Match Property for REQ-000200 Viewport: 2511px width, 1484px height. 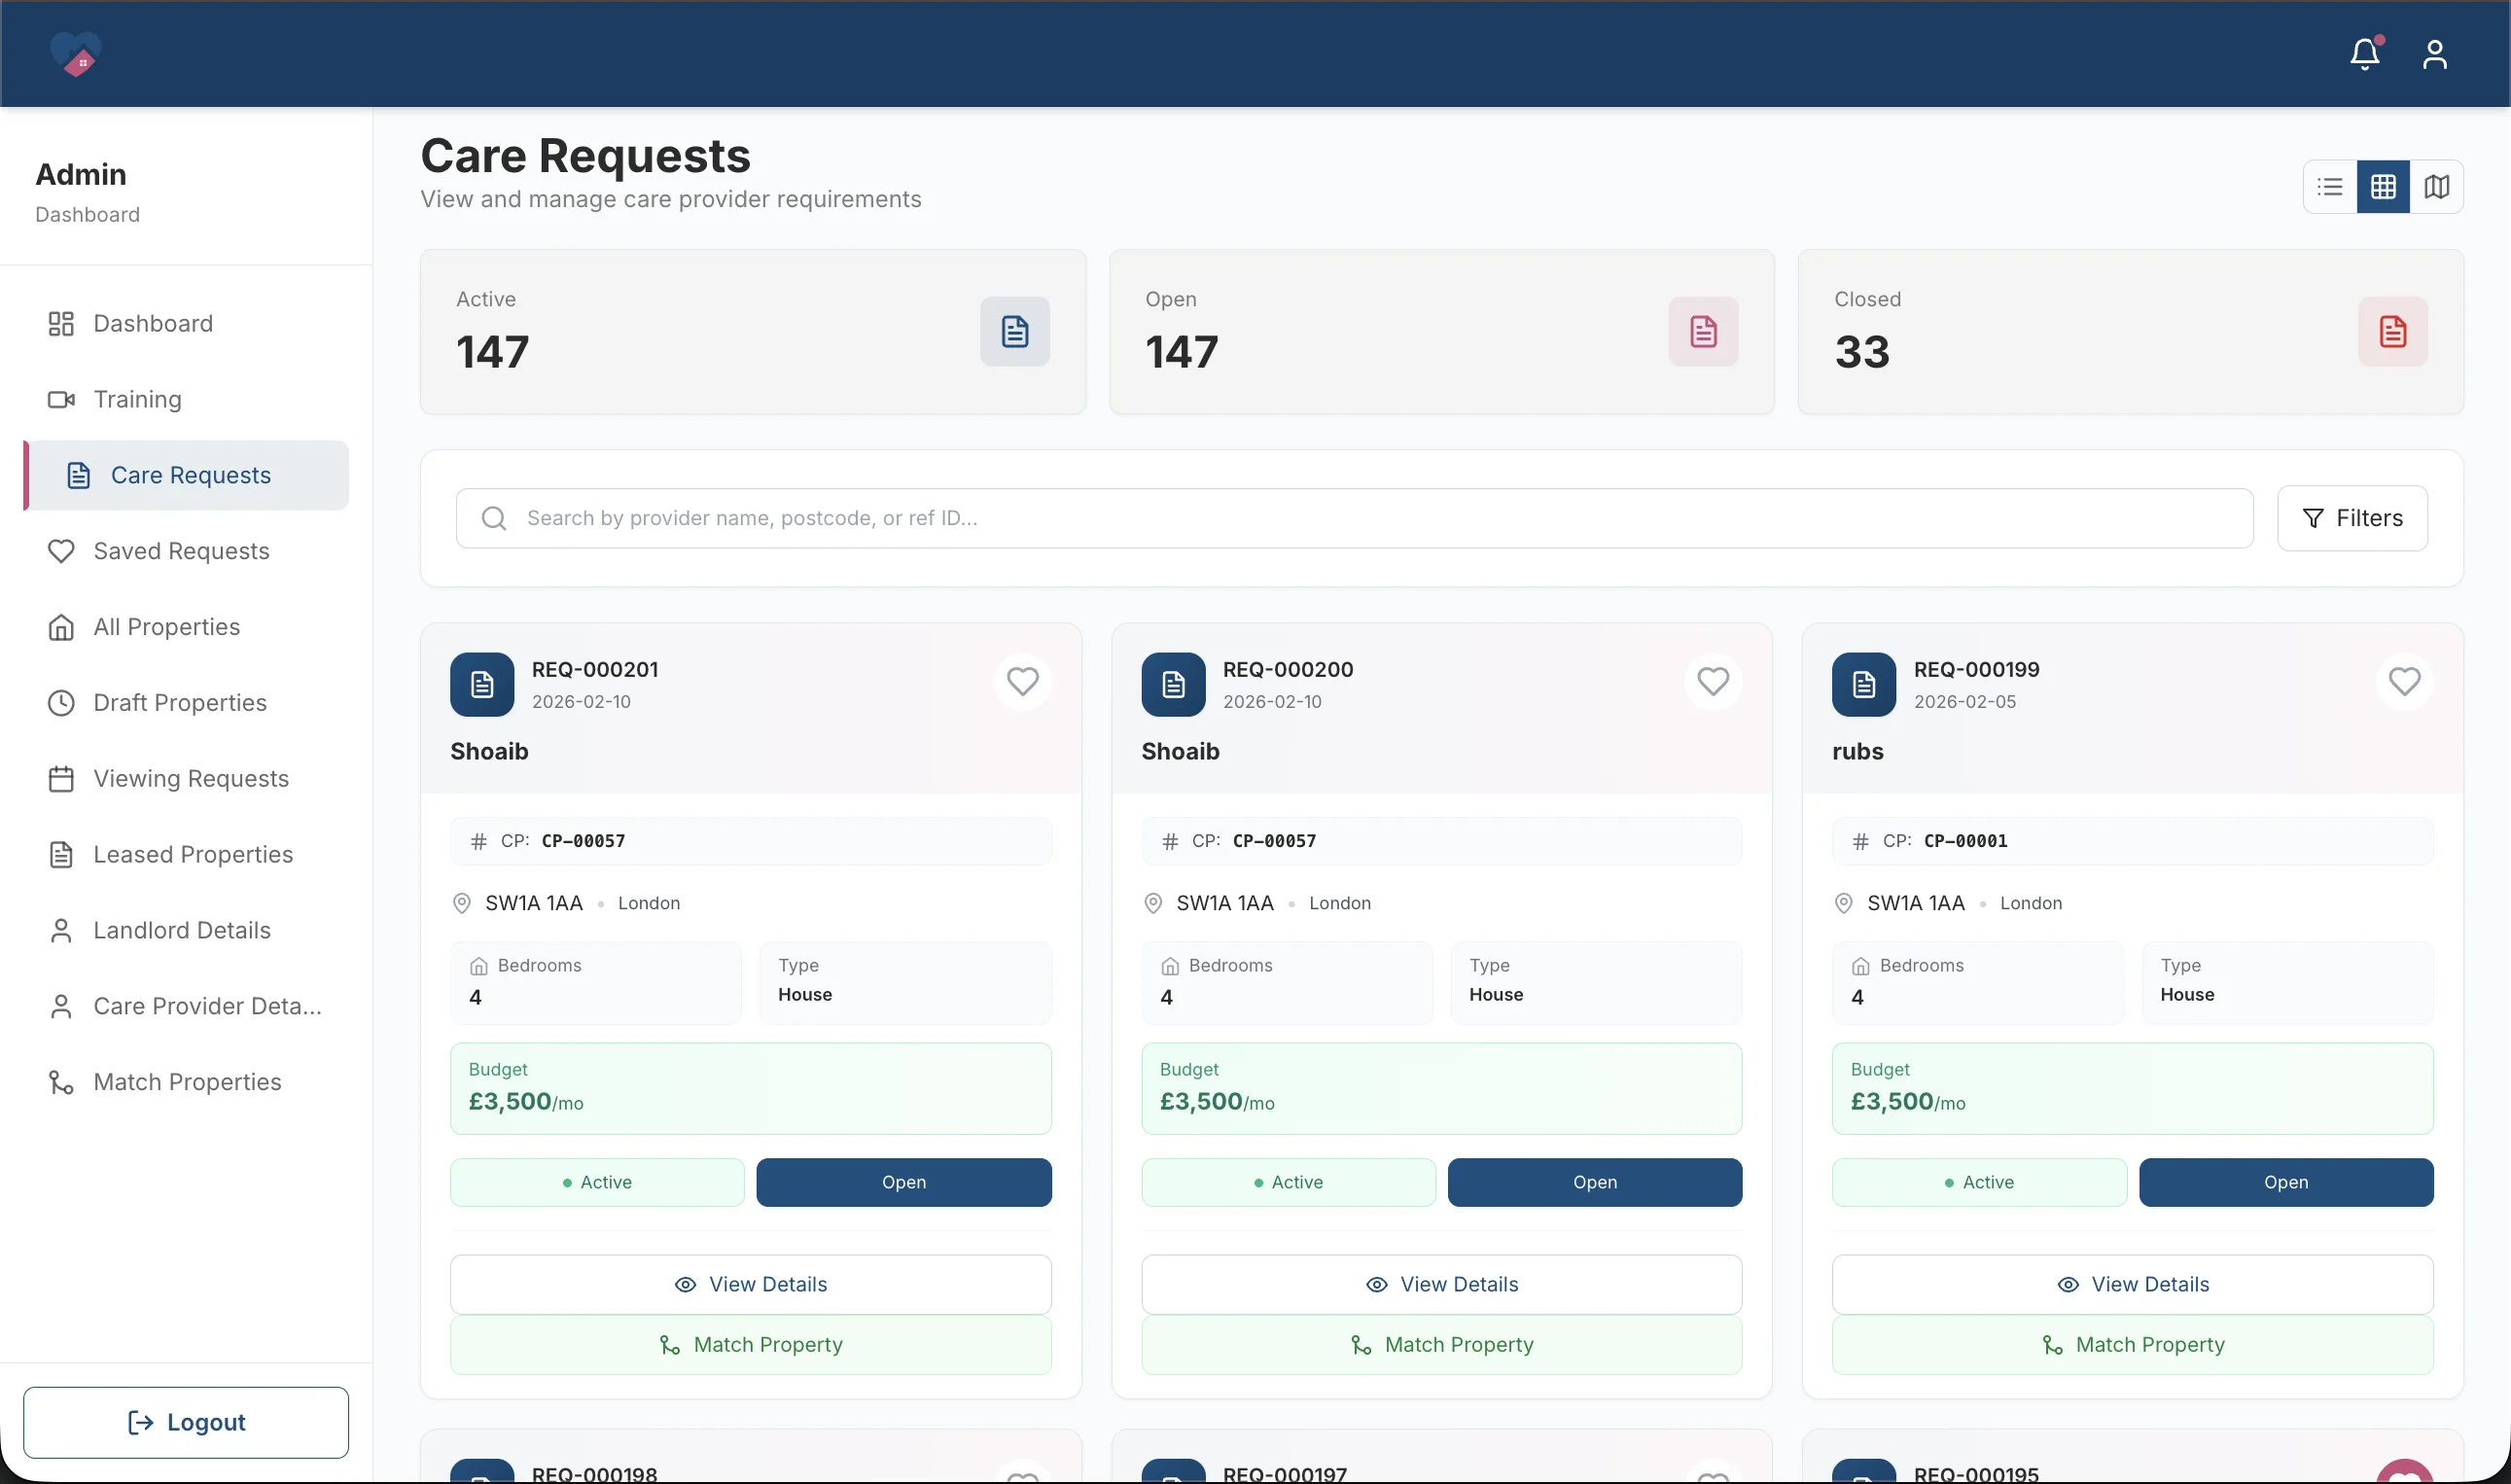click(x=1441, y=1345)
